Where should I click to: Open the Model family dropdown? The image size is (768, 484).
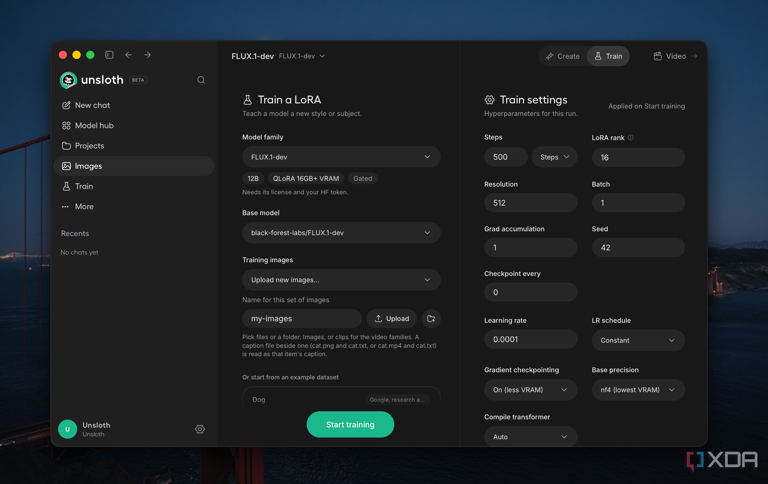(x=341, y=157)
